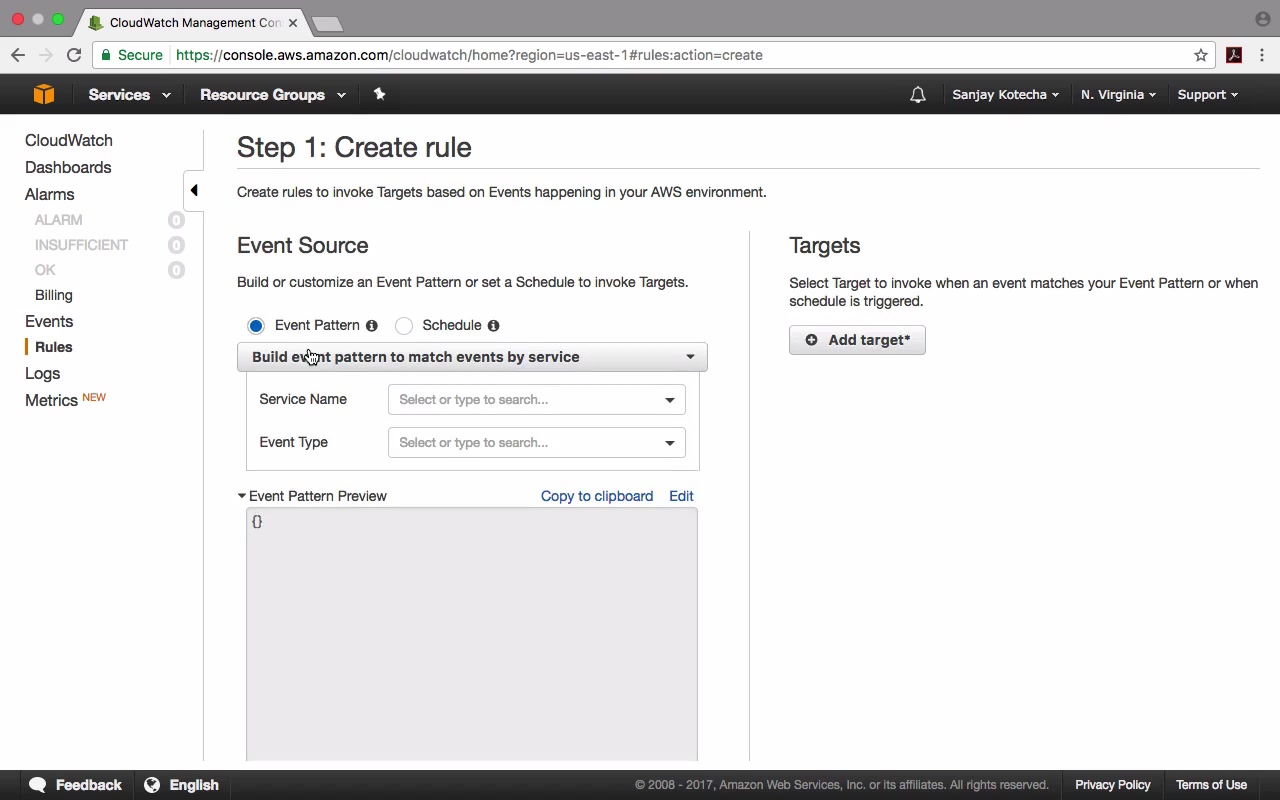
Task: Reload the page in the browser
Action: [x=74, y=55]
